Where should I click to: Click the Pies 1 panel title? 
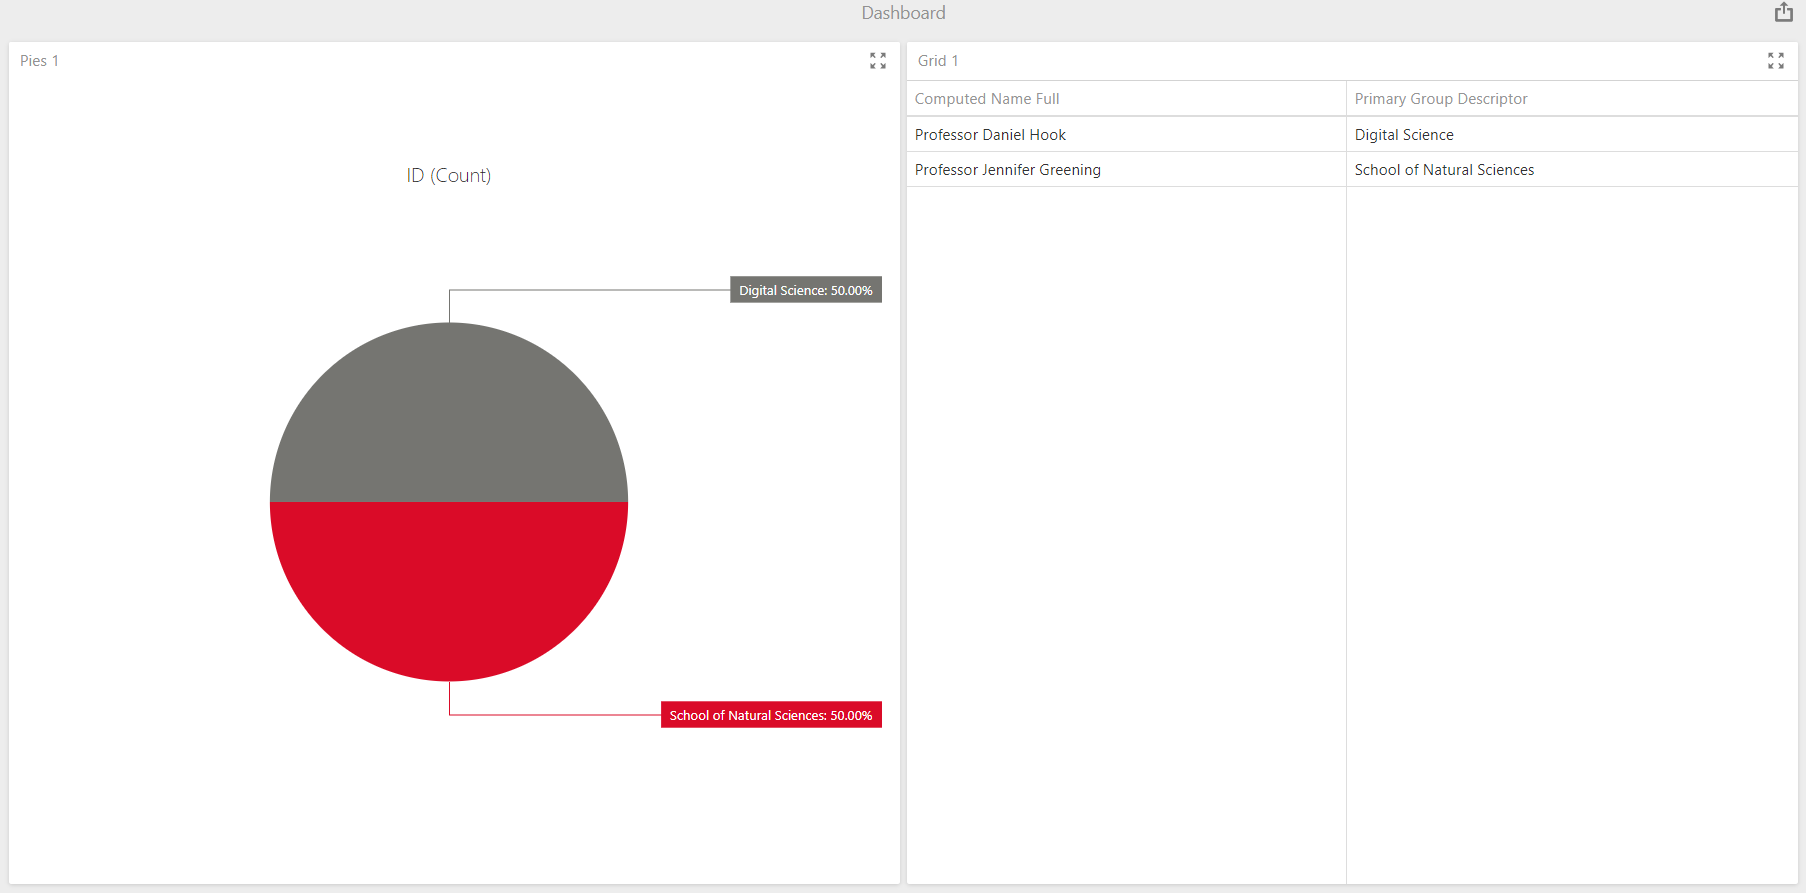pos(39,61)
